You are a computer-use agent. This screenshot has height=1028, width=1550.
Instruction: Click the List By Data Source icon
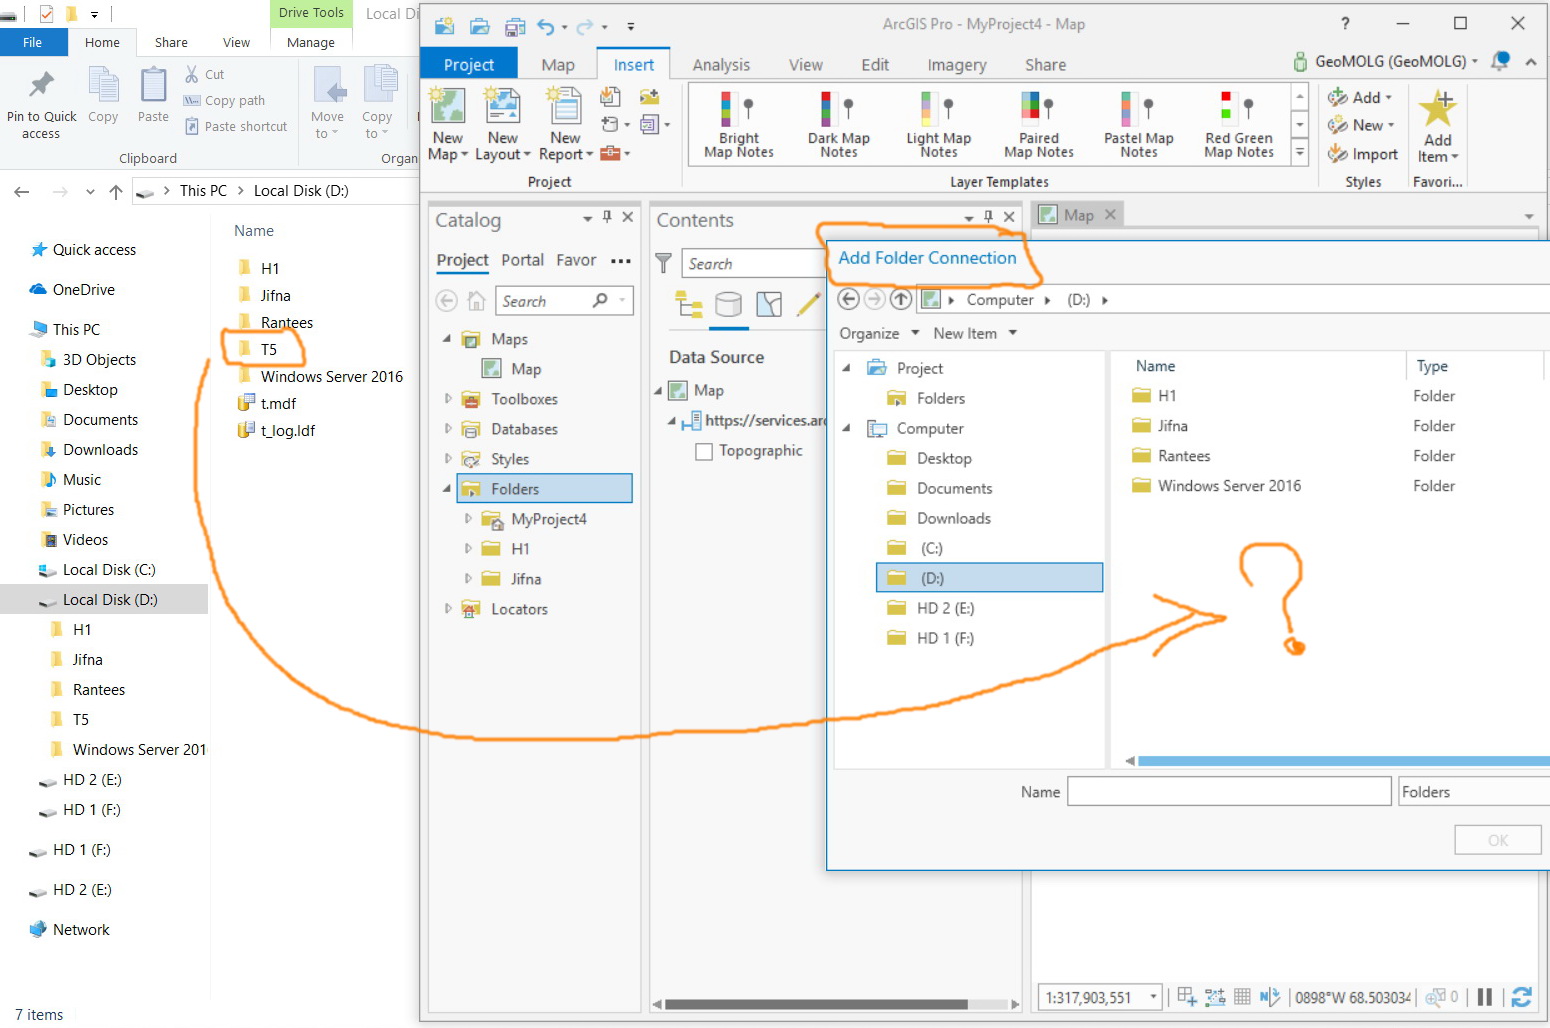(x=728, y=304)
